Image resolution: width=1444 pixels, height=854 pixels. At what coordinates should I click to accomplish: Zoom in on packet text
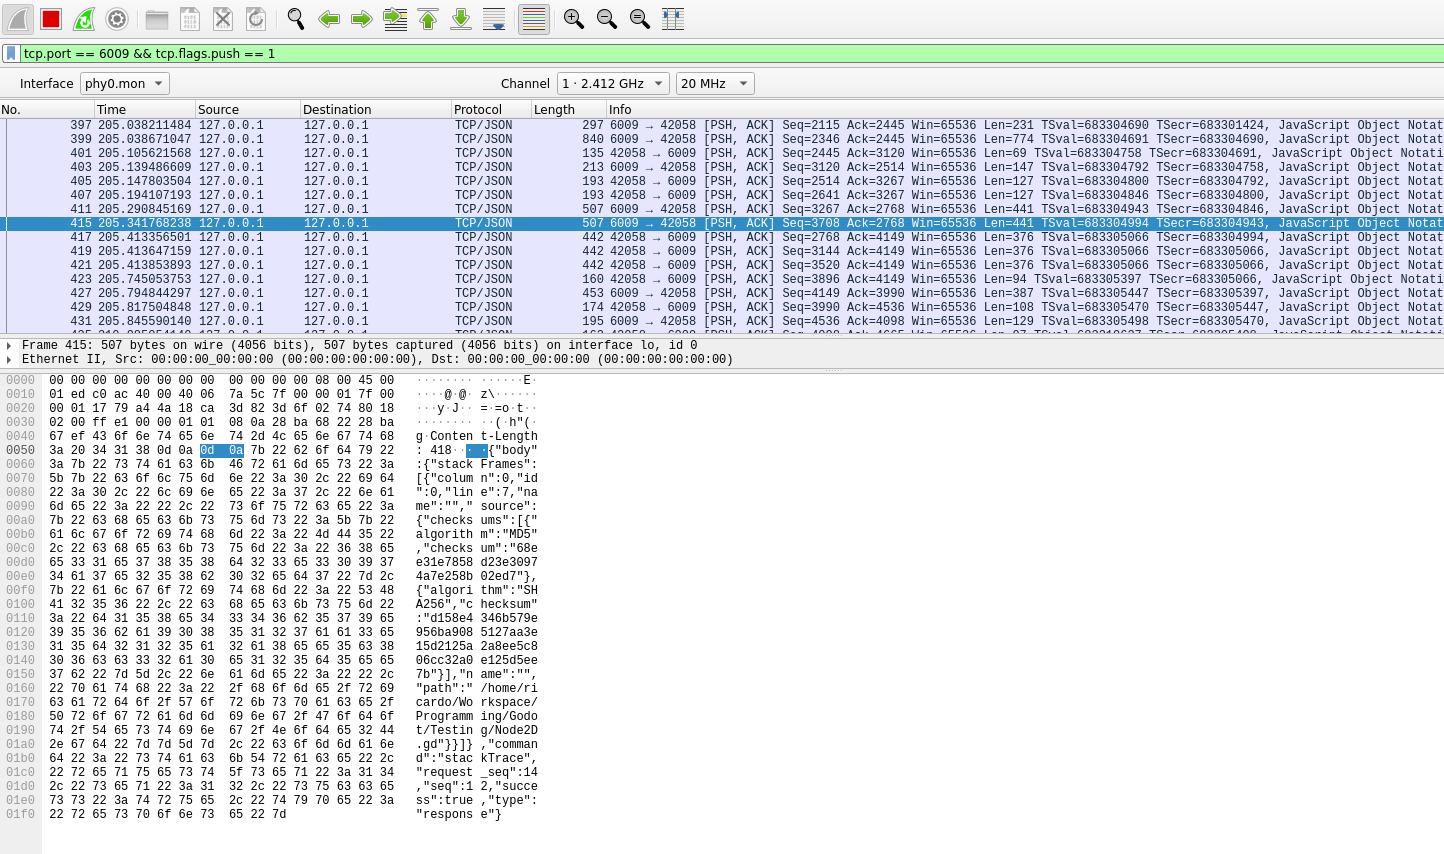coord(574,19)
